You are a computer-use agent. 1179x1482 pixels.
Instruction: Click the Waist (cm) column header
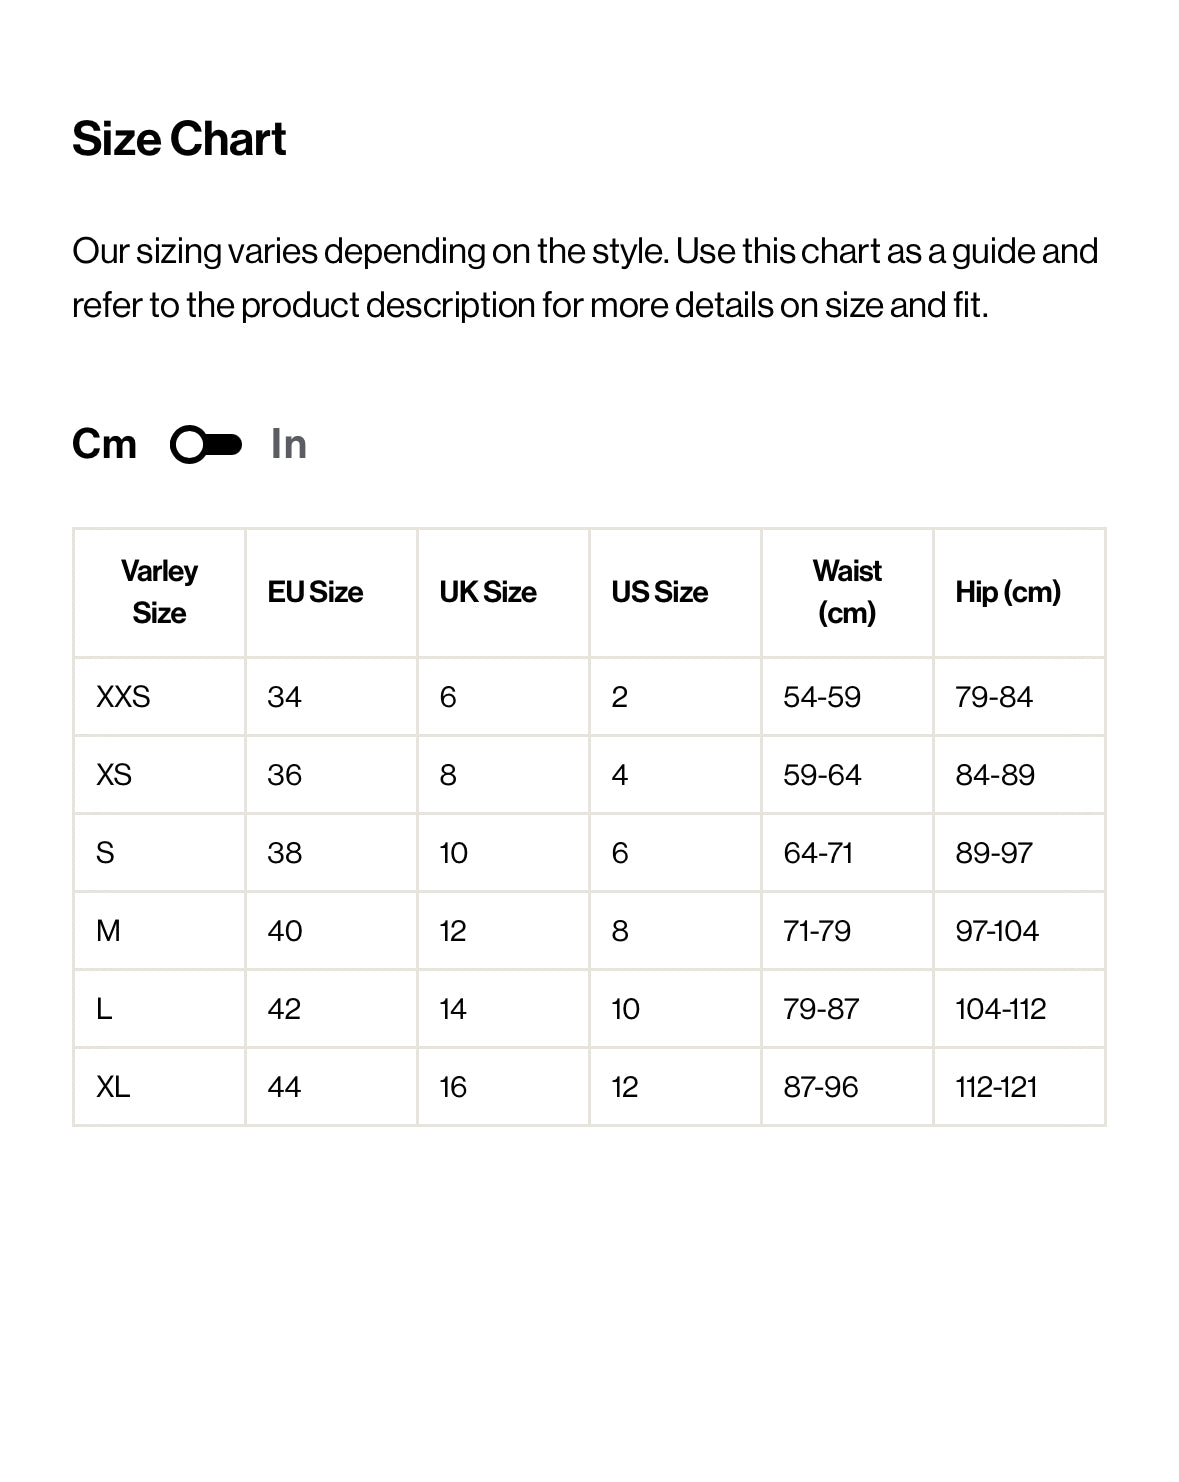pos(847,592)
